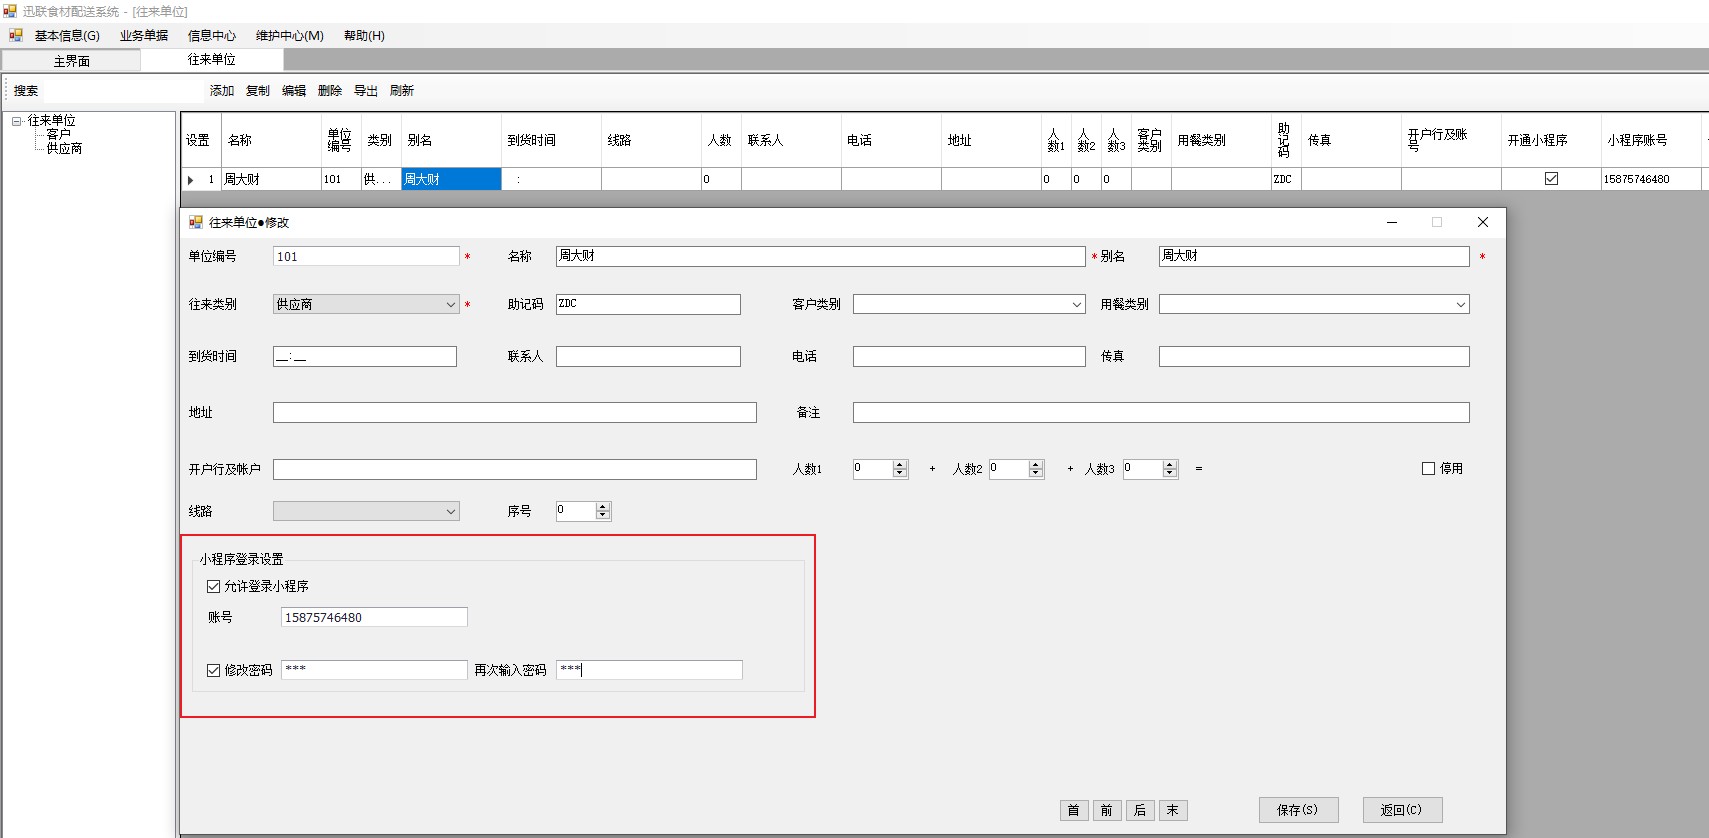Decrease the 人数2 spinner value
Image resolution: width=1709 pixels, height=838 pixels.
tap(1036, 473)
